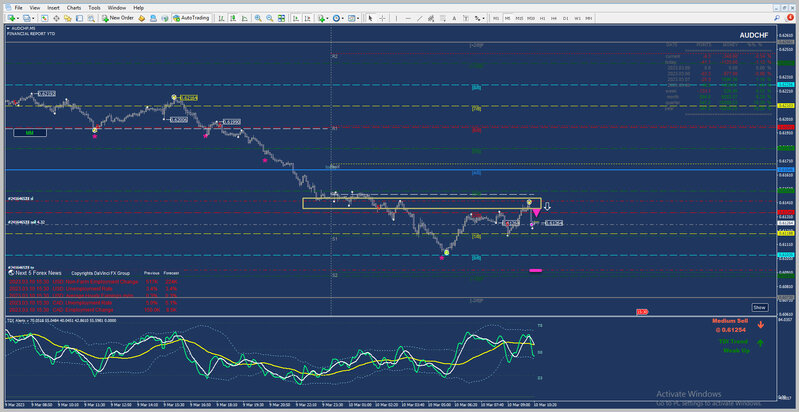Switch to M5 timeframe
Screen dimensions: 799x412
[508, 18]
